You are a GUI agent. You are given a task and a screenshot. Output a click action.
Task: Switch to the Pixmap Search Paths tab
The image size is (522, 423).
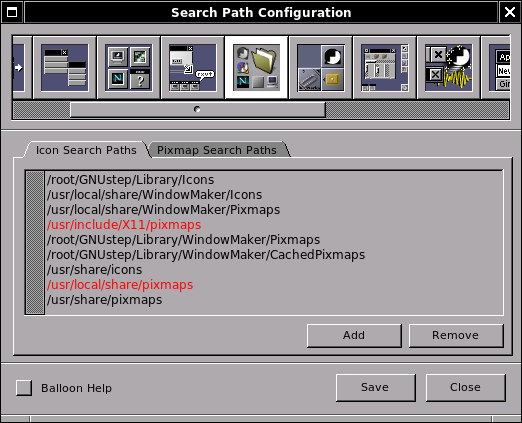point(217,150)
